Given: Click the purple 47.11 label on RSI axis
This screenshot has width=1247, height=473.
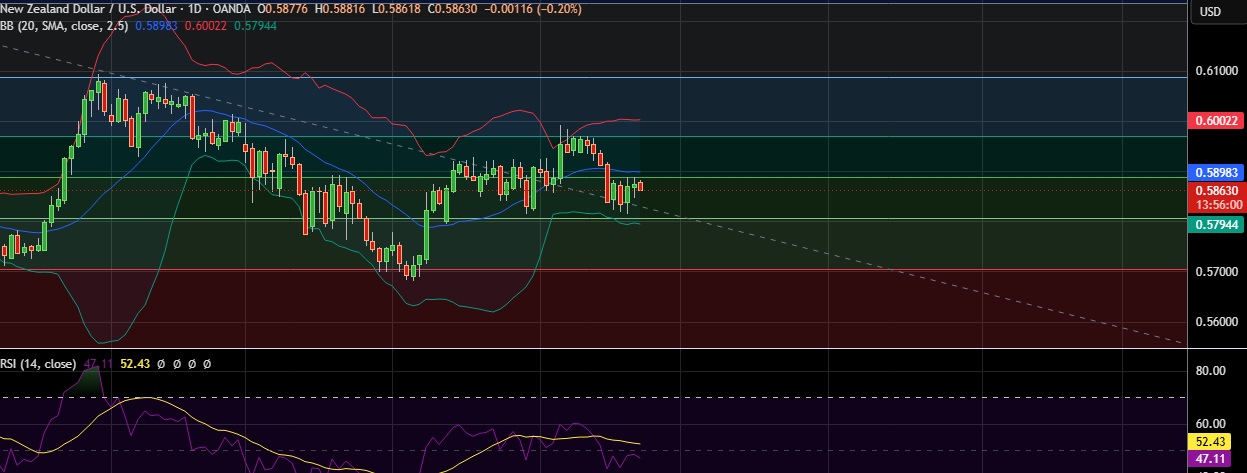Looking at the screenshot, I should 1216,459.
